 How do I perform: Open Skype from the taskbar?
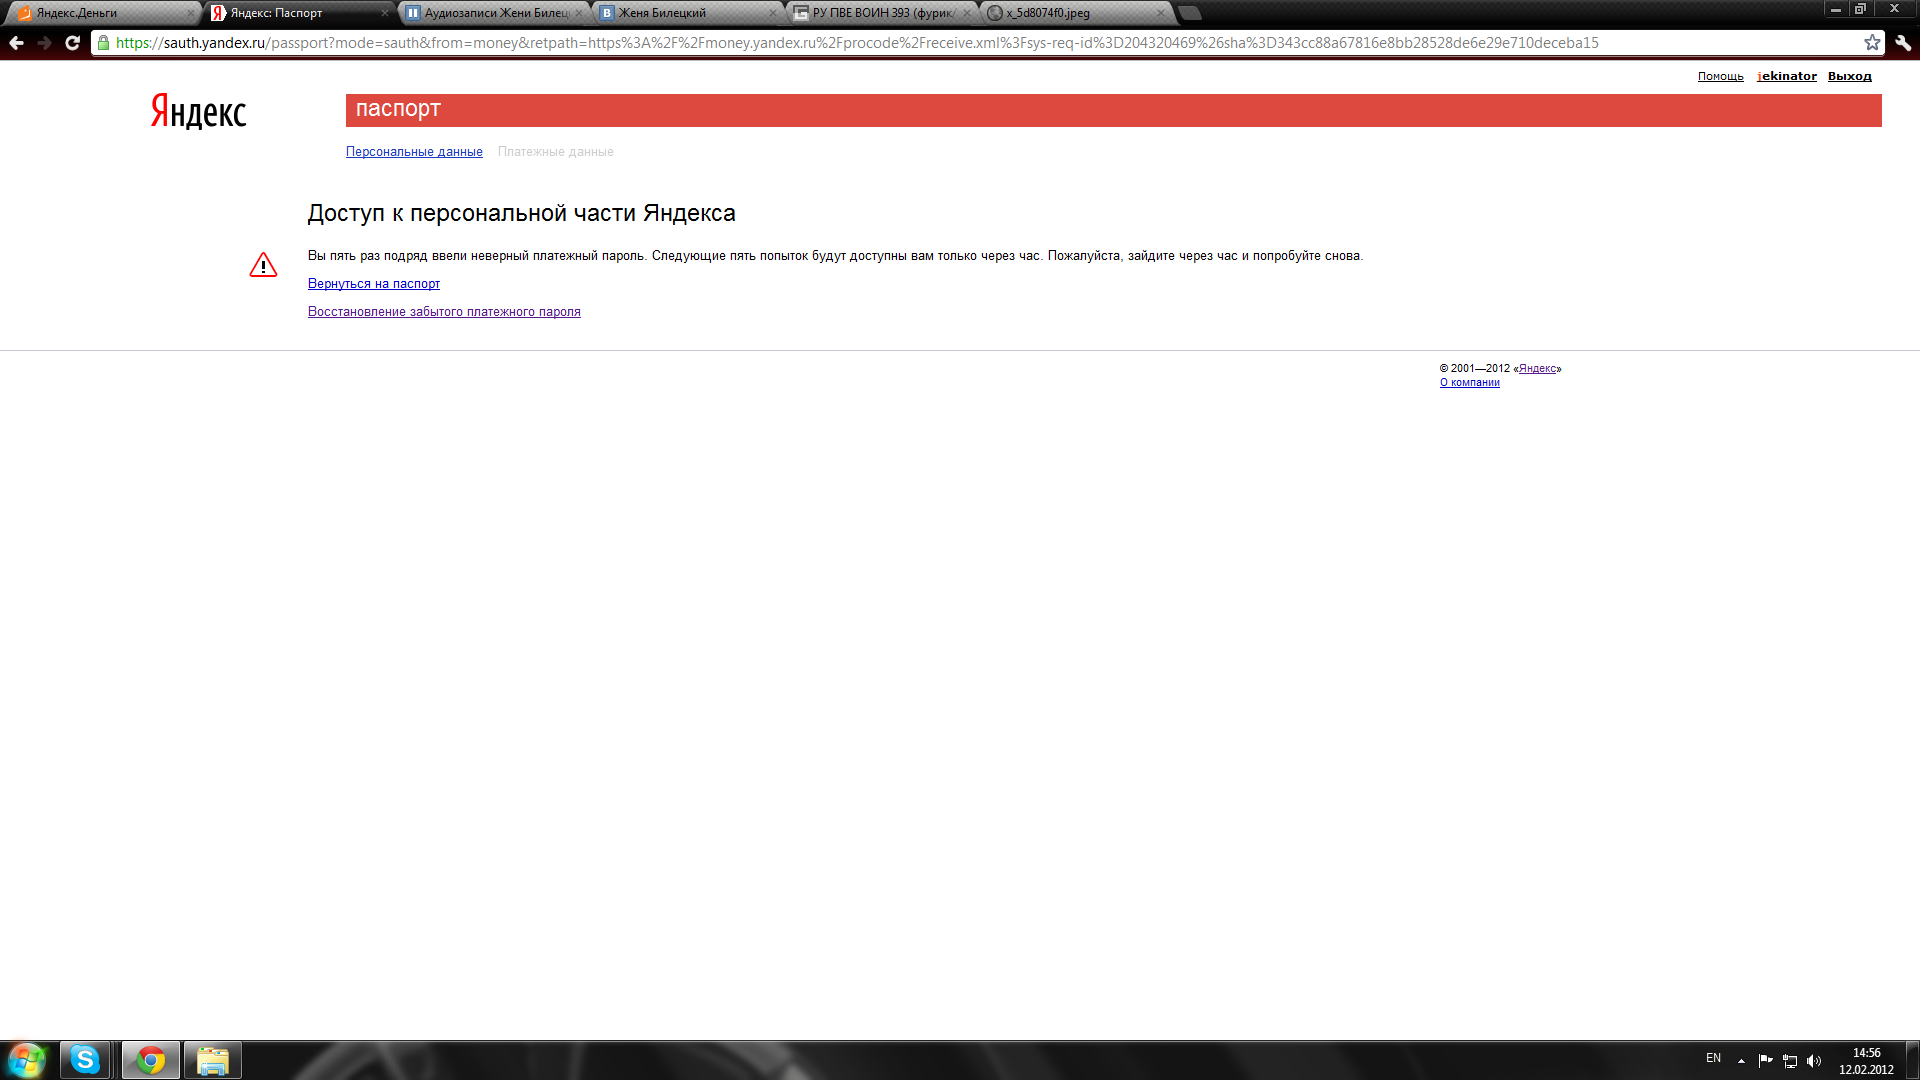85,1060
